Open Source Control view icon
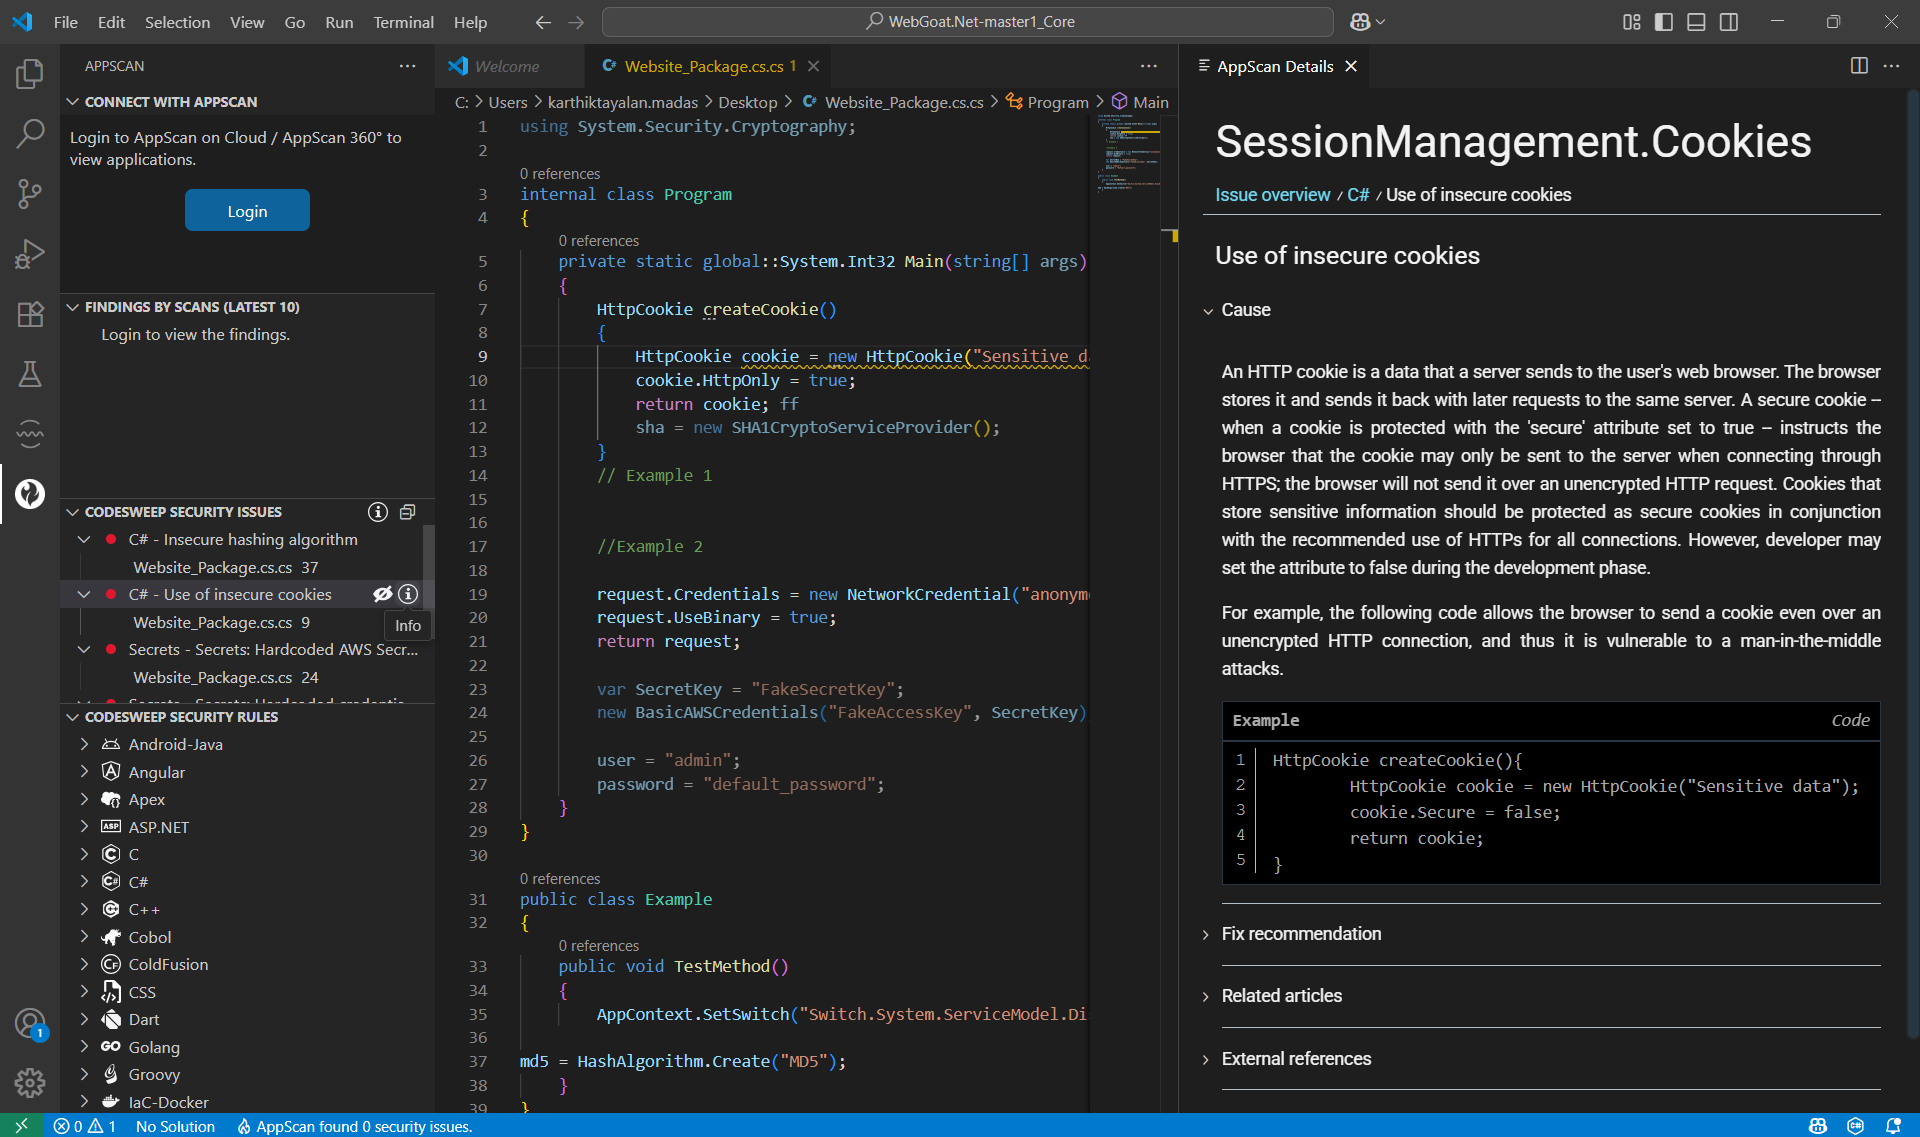The image size is (1920, 1137). [30, 193]
